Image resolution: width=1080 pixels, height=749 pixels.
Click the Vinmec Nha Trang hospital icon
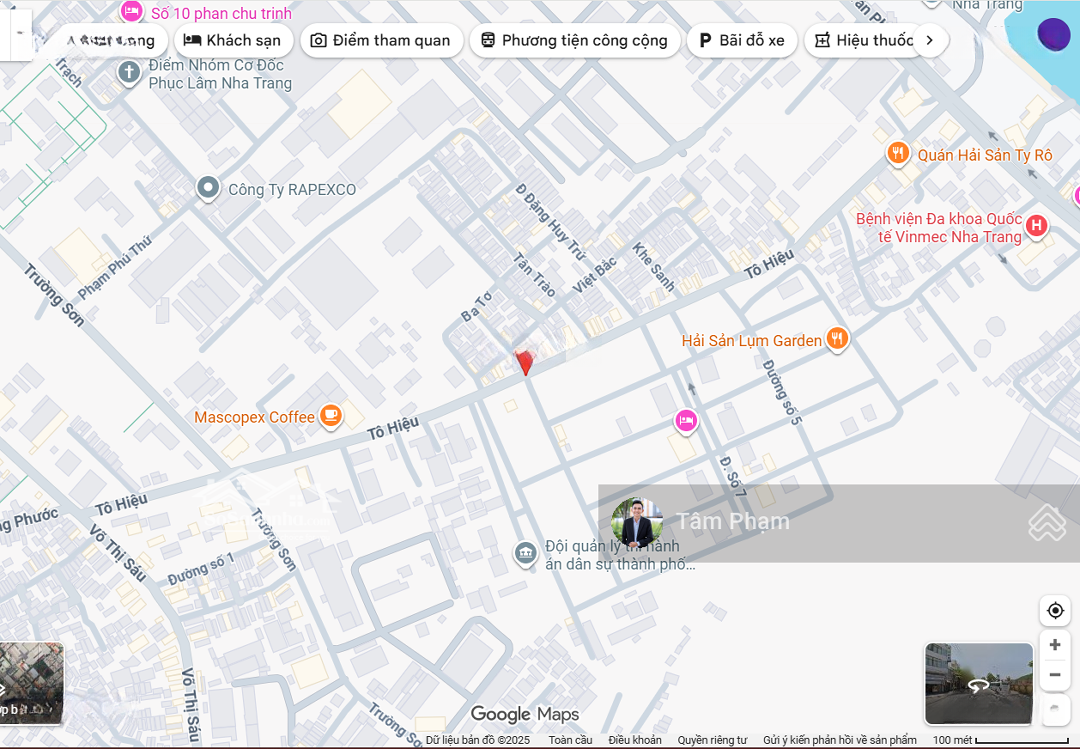coord(1037,226)
